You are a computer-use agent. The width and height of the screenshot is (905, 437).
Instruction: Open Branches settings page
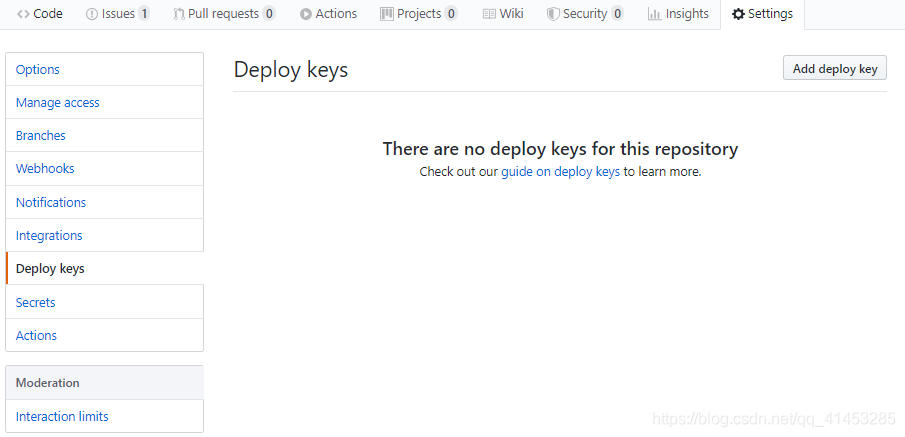tap(41, 136)
